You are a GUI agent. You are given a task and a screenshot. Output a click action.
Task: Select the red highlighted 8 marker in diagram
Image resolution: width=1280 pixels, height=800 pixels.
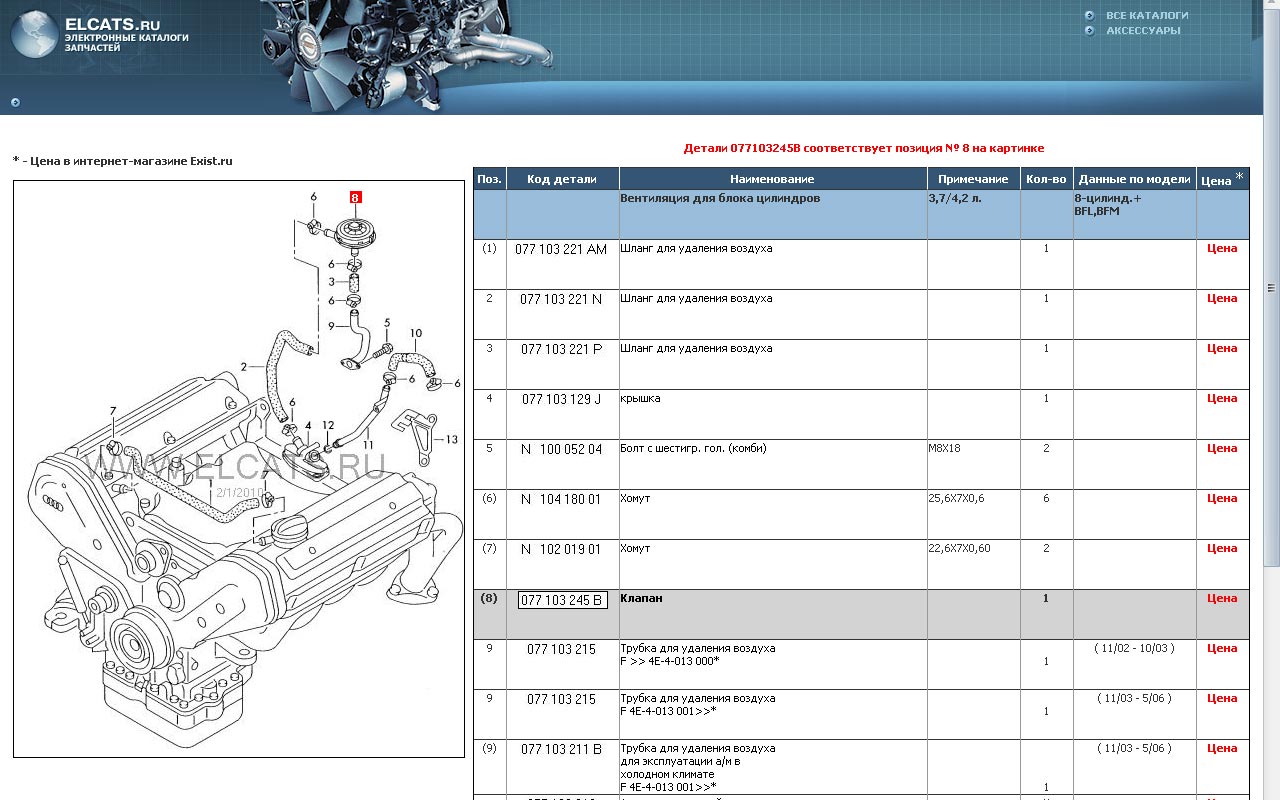coord(355,197)
